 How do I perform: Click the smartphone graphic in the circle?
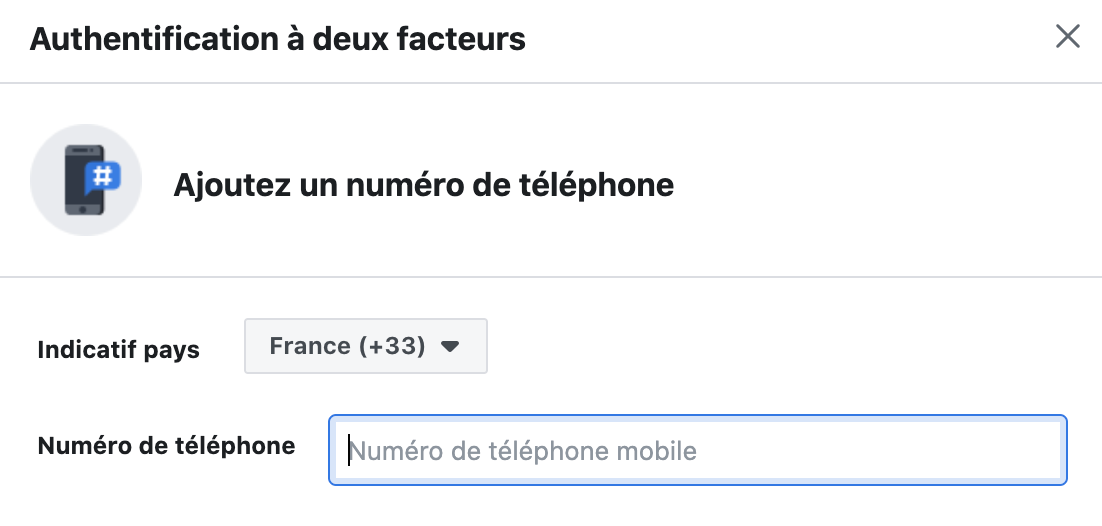coord(84,180)
